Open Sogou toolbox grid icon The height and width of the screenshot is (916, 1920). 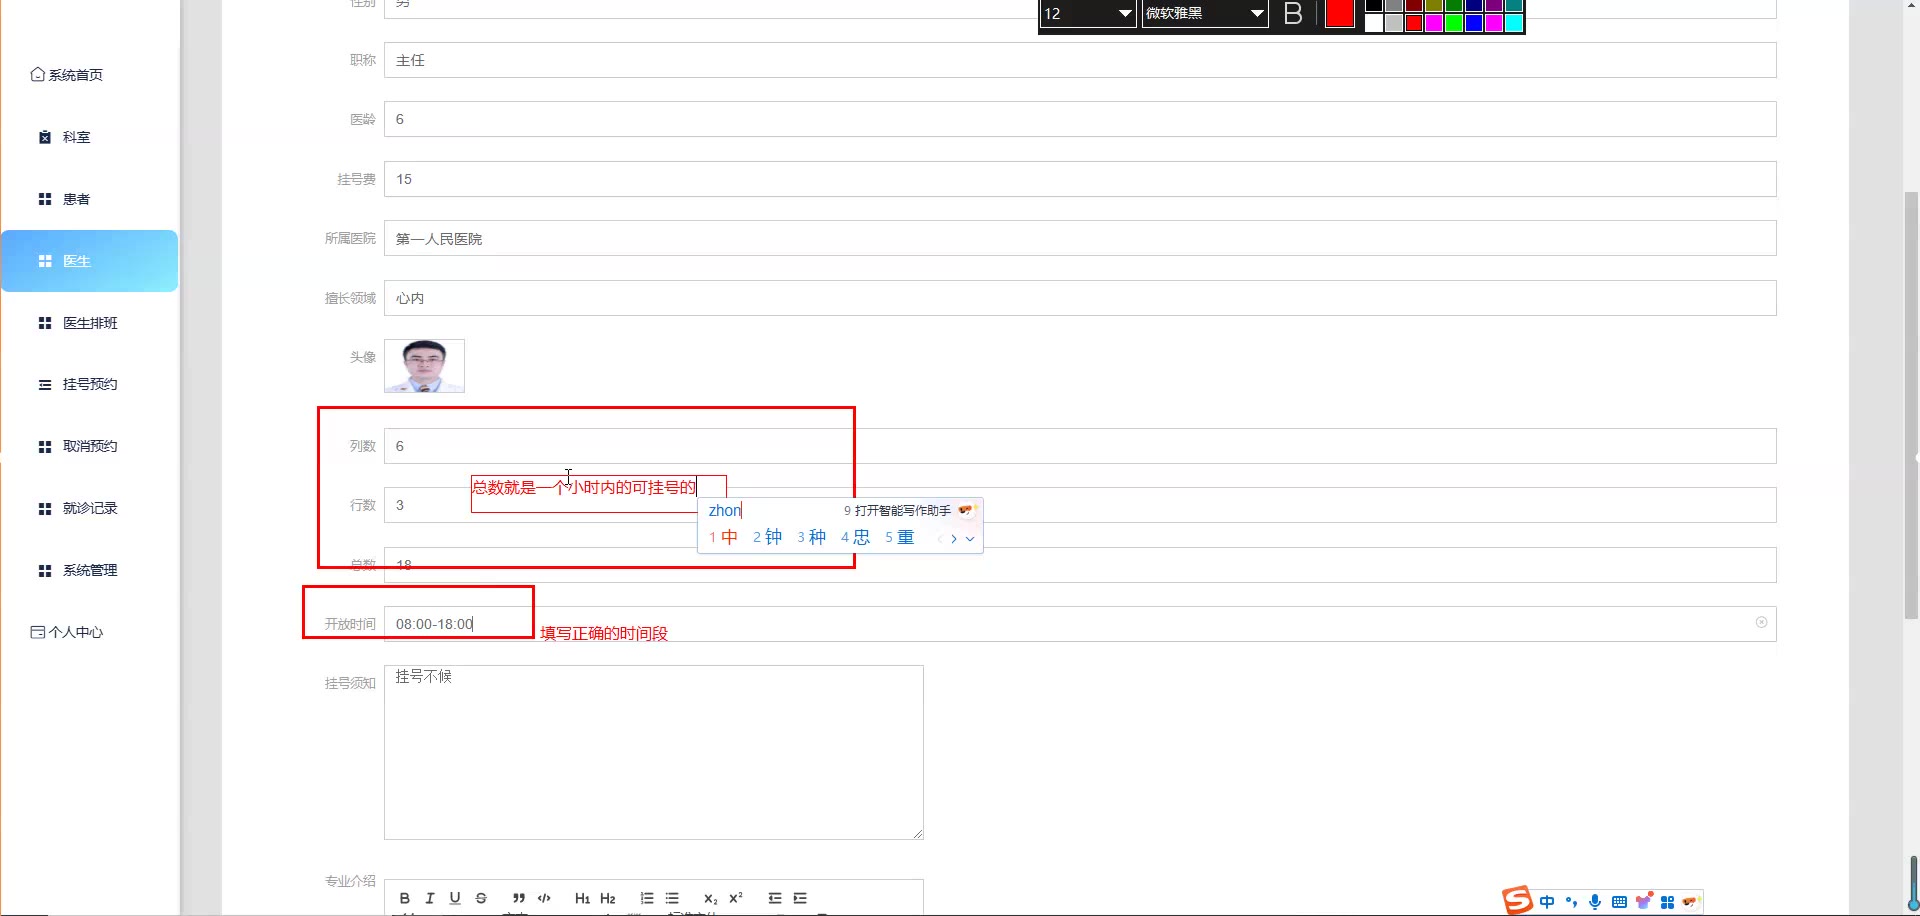(1667, 902)
